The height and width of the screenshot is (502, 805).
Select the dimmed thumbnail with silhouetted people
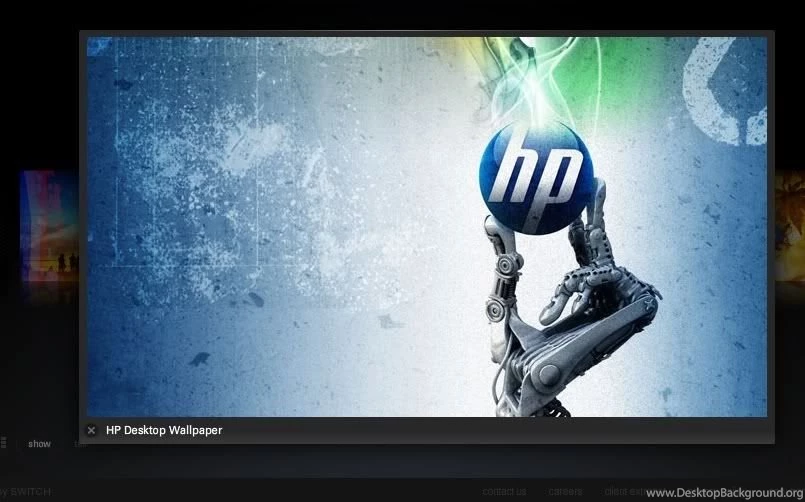[x=49, y=226]
